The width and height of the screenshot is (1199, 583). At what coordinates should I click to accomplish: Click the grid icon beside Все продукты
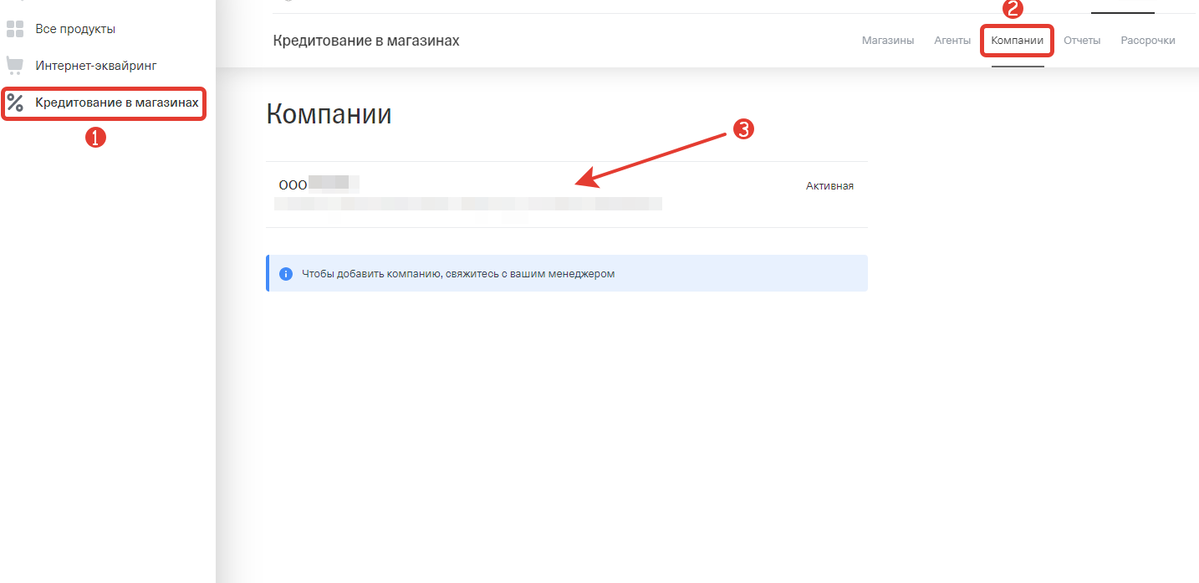coord(15,29)
